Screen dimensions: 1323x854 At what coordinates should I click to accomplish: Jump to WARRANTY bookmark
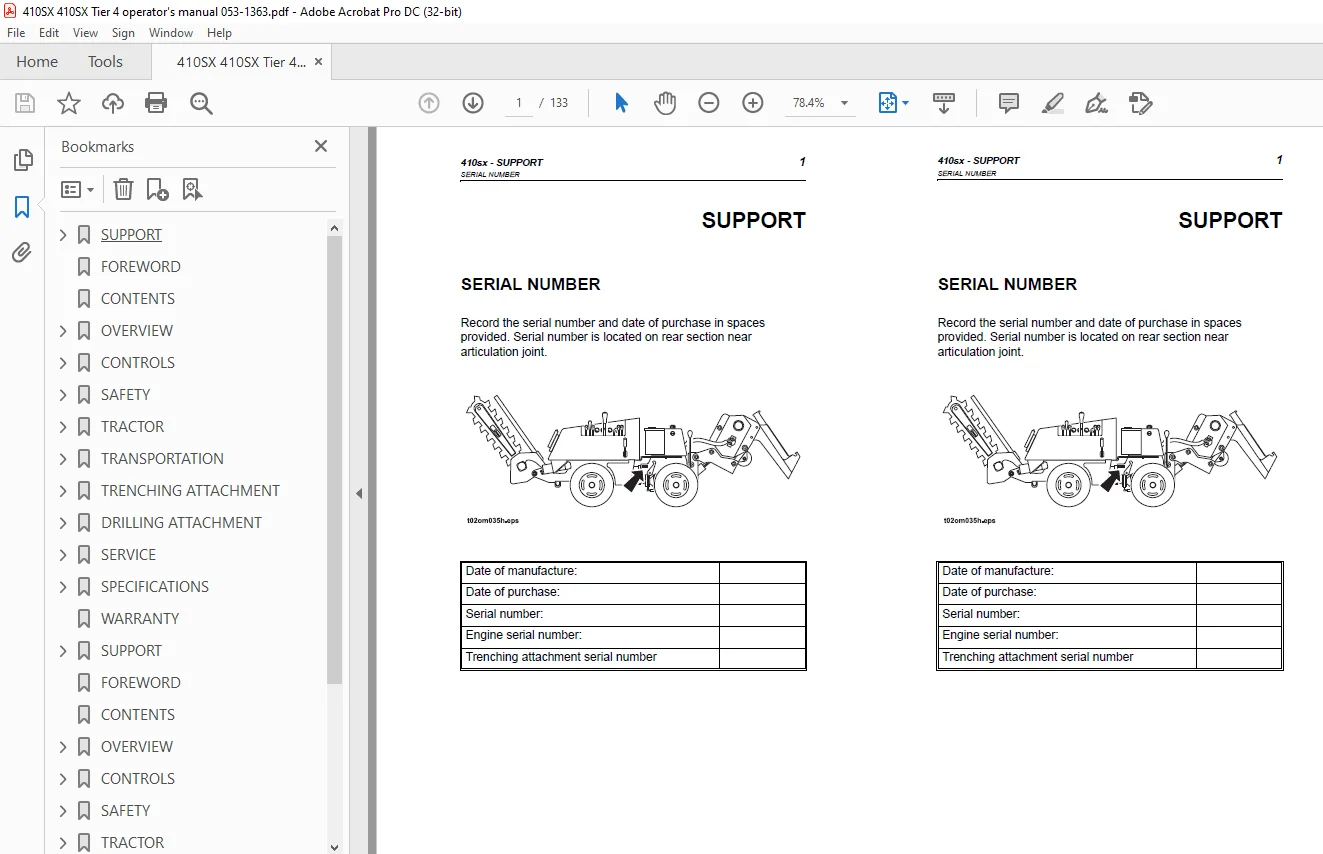click(140, 619)
